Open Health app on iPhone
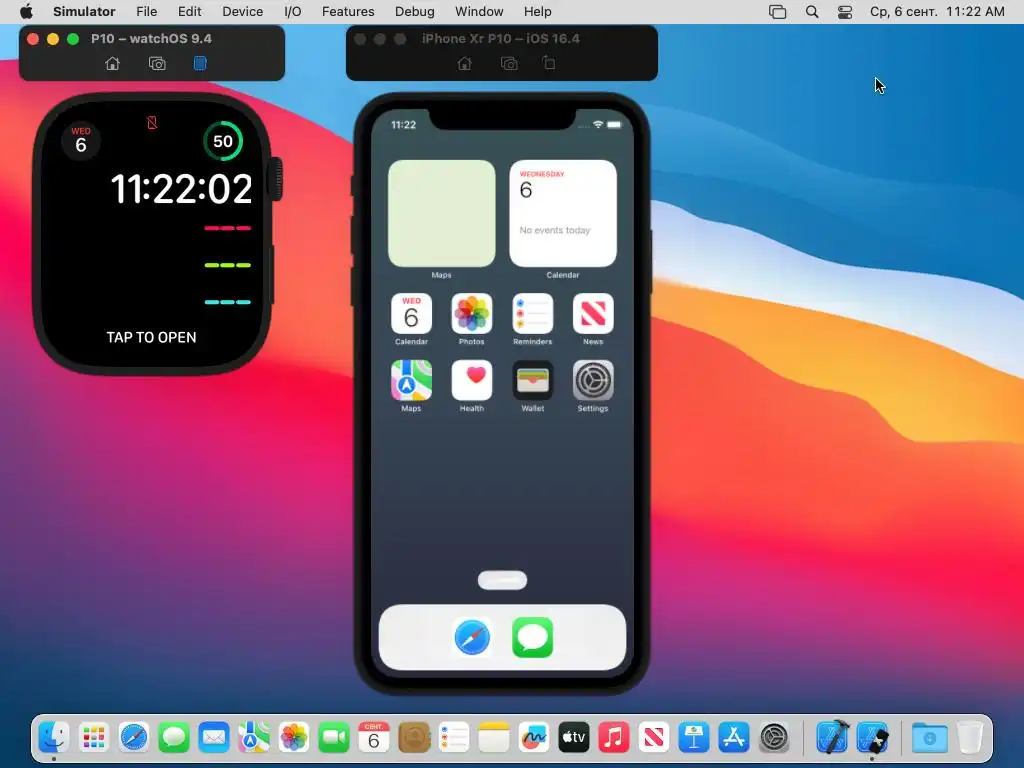The image size is (1024, 768). click(472, 380)
